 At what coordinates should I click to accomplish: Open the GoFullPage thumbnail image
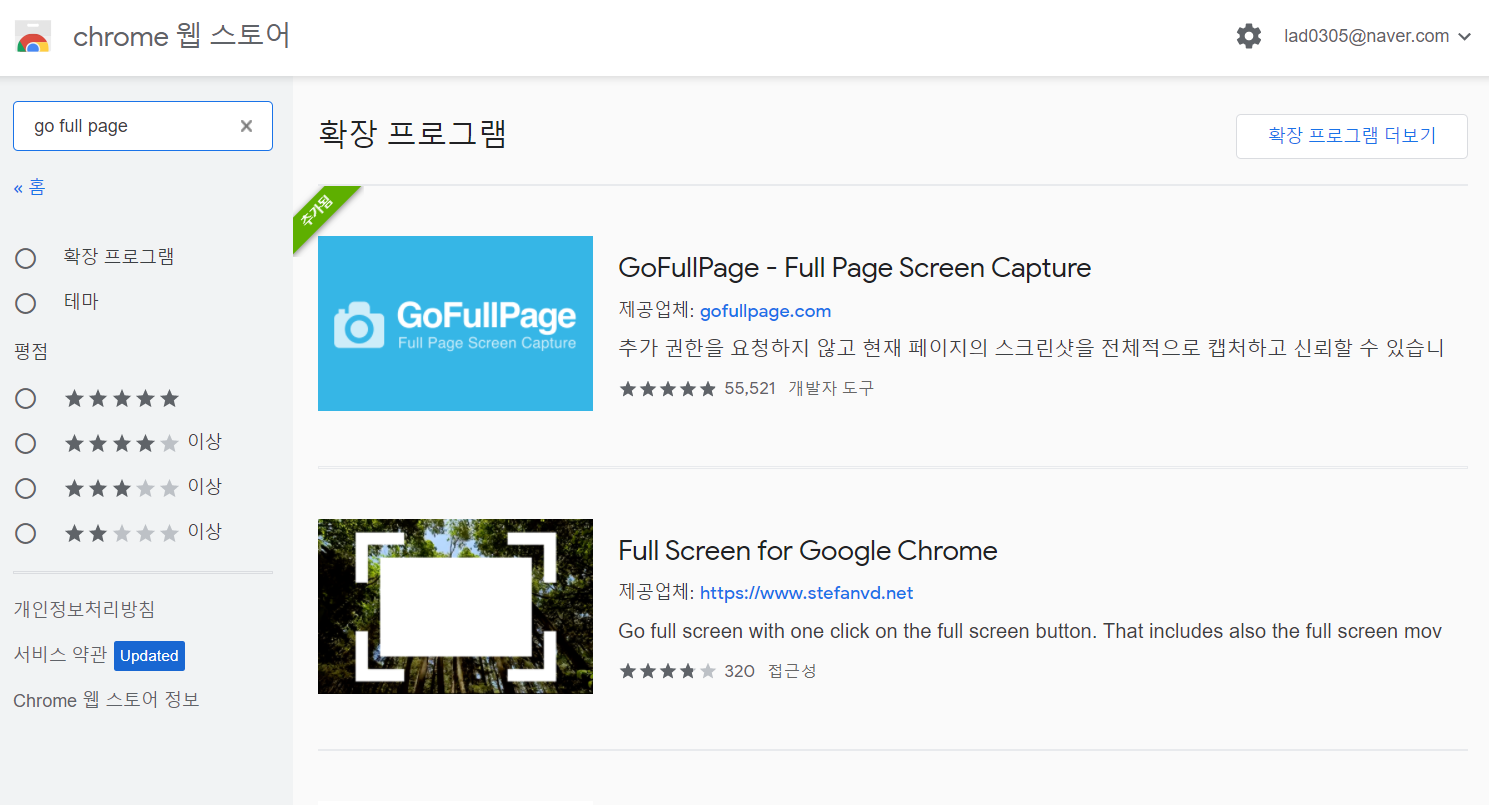(x=455, y=323)
